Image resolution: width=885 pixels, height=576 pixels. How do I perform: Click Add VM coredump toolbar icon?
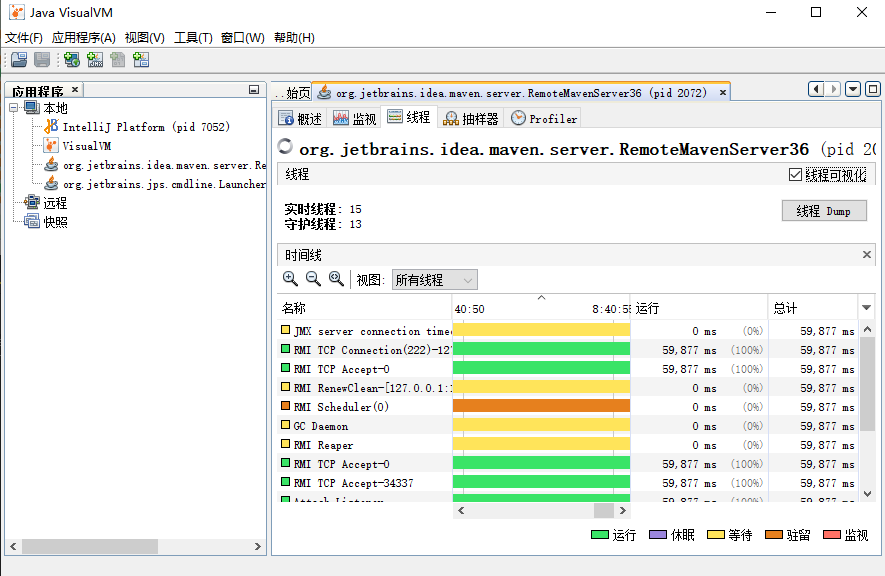pos(118,60)
